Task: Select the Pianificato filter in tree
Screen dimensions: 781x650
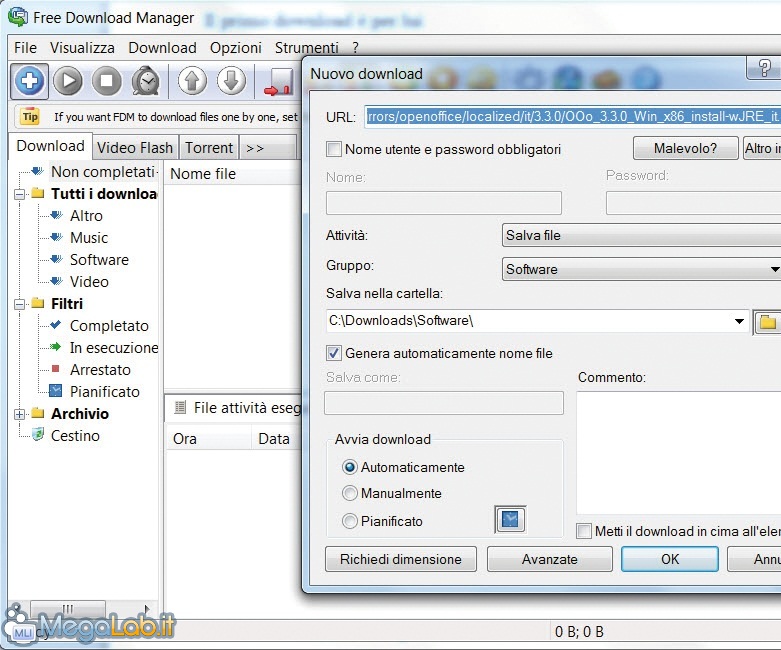Action: (105, 391)
